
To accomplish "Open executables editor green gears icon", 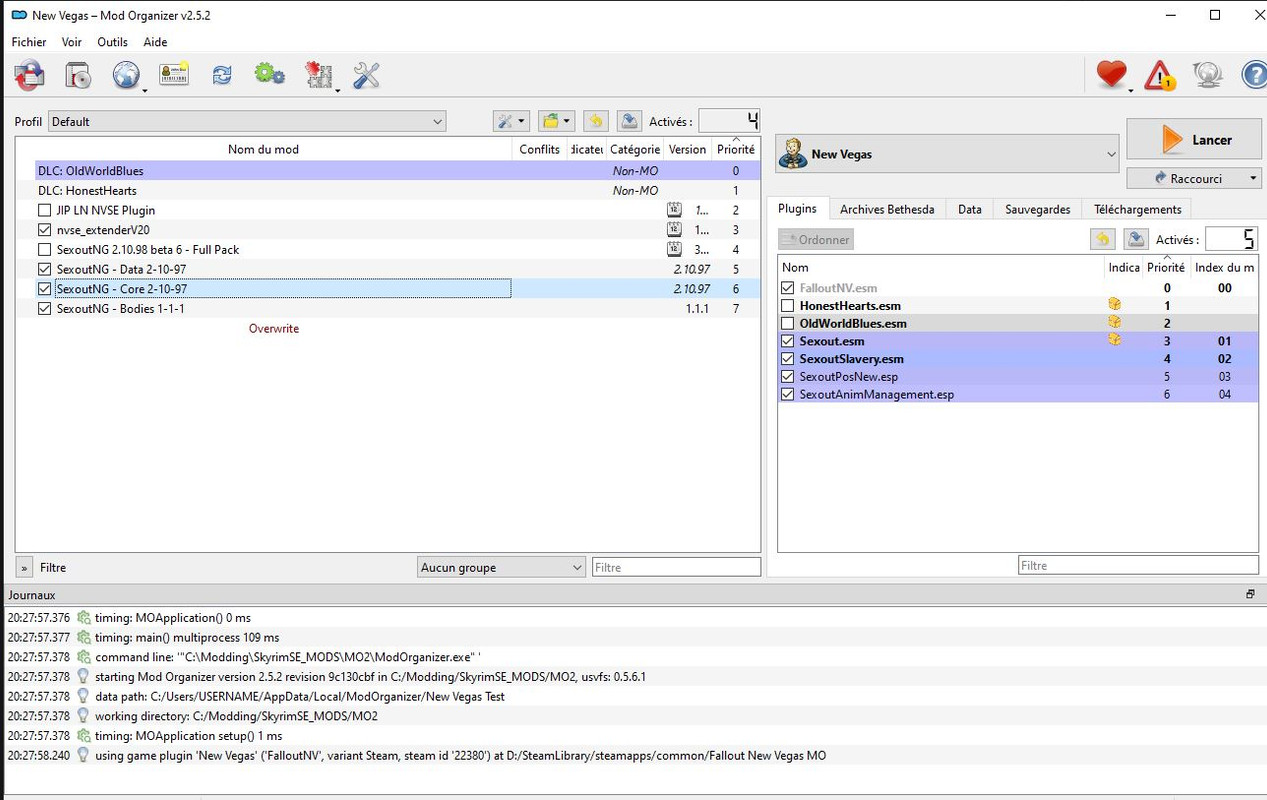I will tap(269, 75).
